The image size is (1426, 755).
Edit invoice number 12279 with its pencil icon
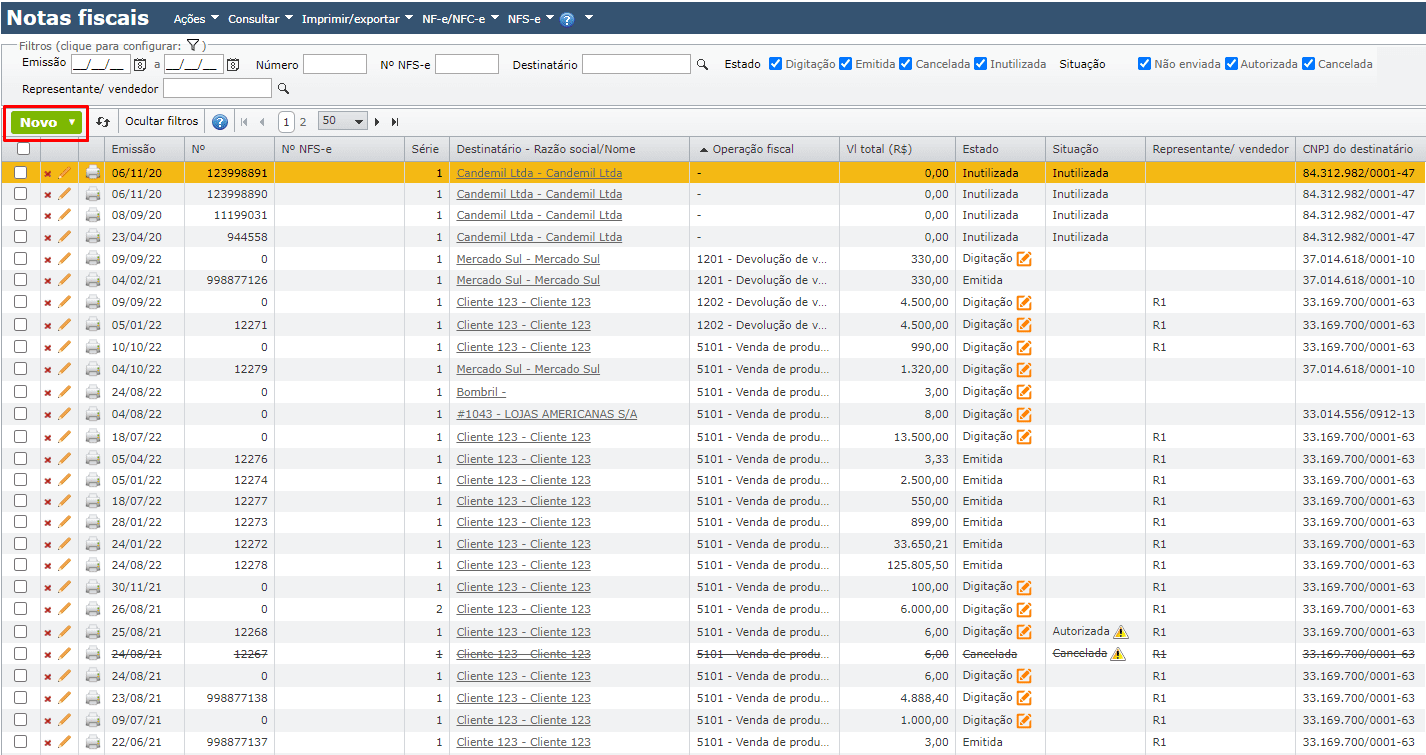click(65, 369)
